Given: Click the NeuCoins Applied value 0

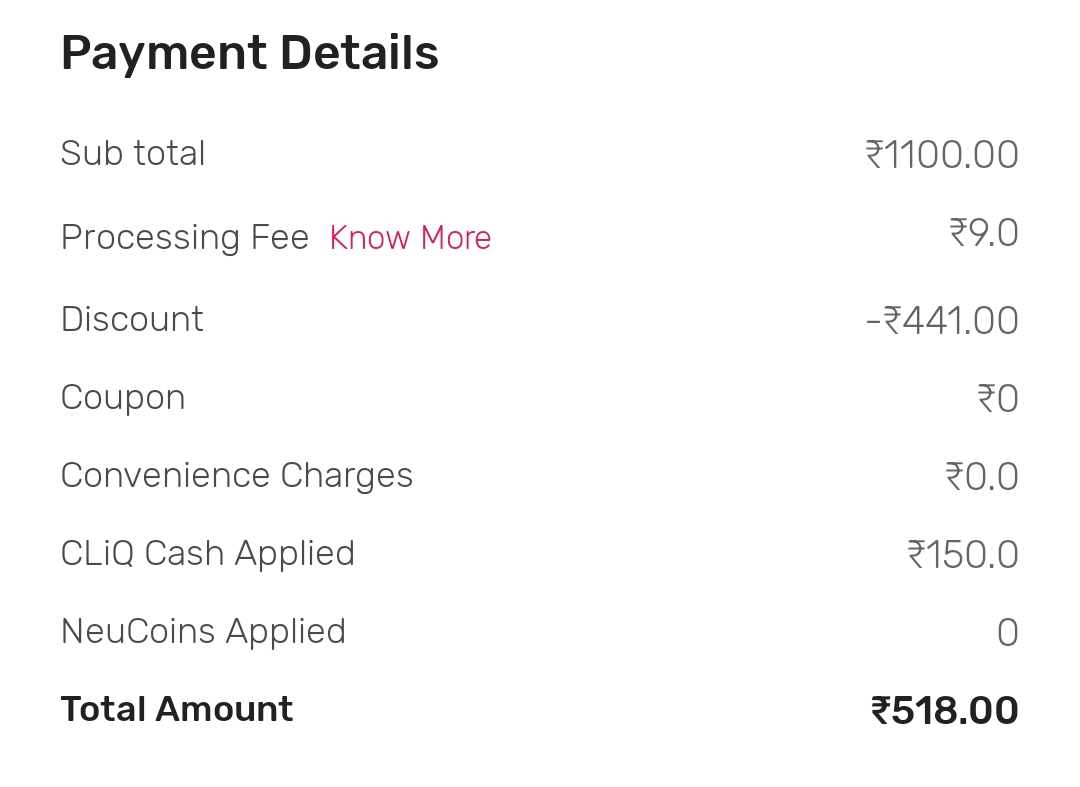Looking at the screenshot, I should (1007, 633).
